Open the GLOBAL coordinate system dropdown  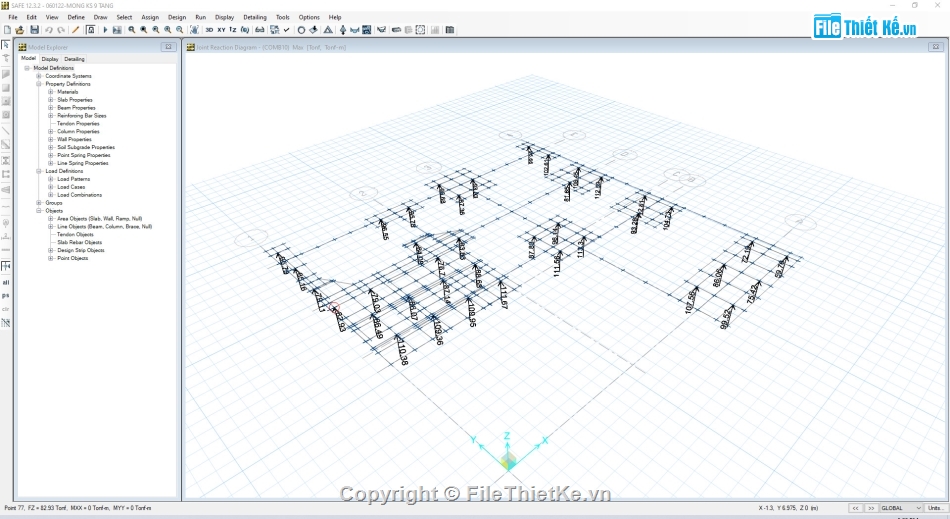tap(901, 508)
